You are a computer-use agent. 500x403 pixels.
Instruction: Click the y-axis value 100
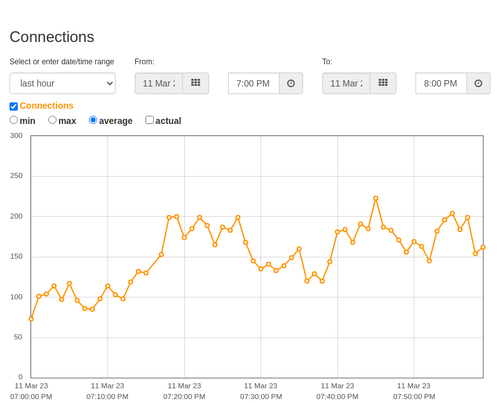tap(16, 297)
